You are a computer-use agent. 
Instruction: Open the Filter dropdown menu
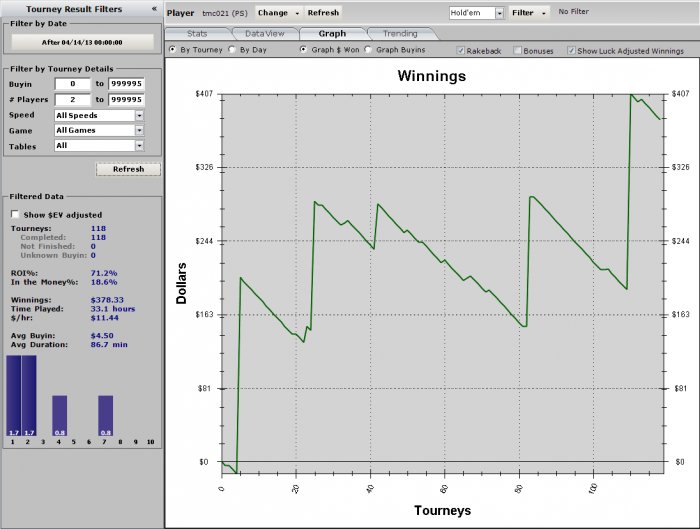click(x=528, y=13)
